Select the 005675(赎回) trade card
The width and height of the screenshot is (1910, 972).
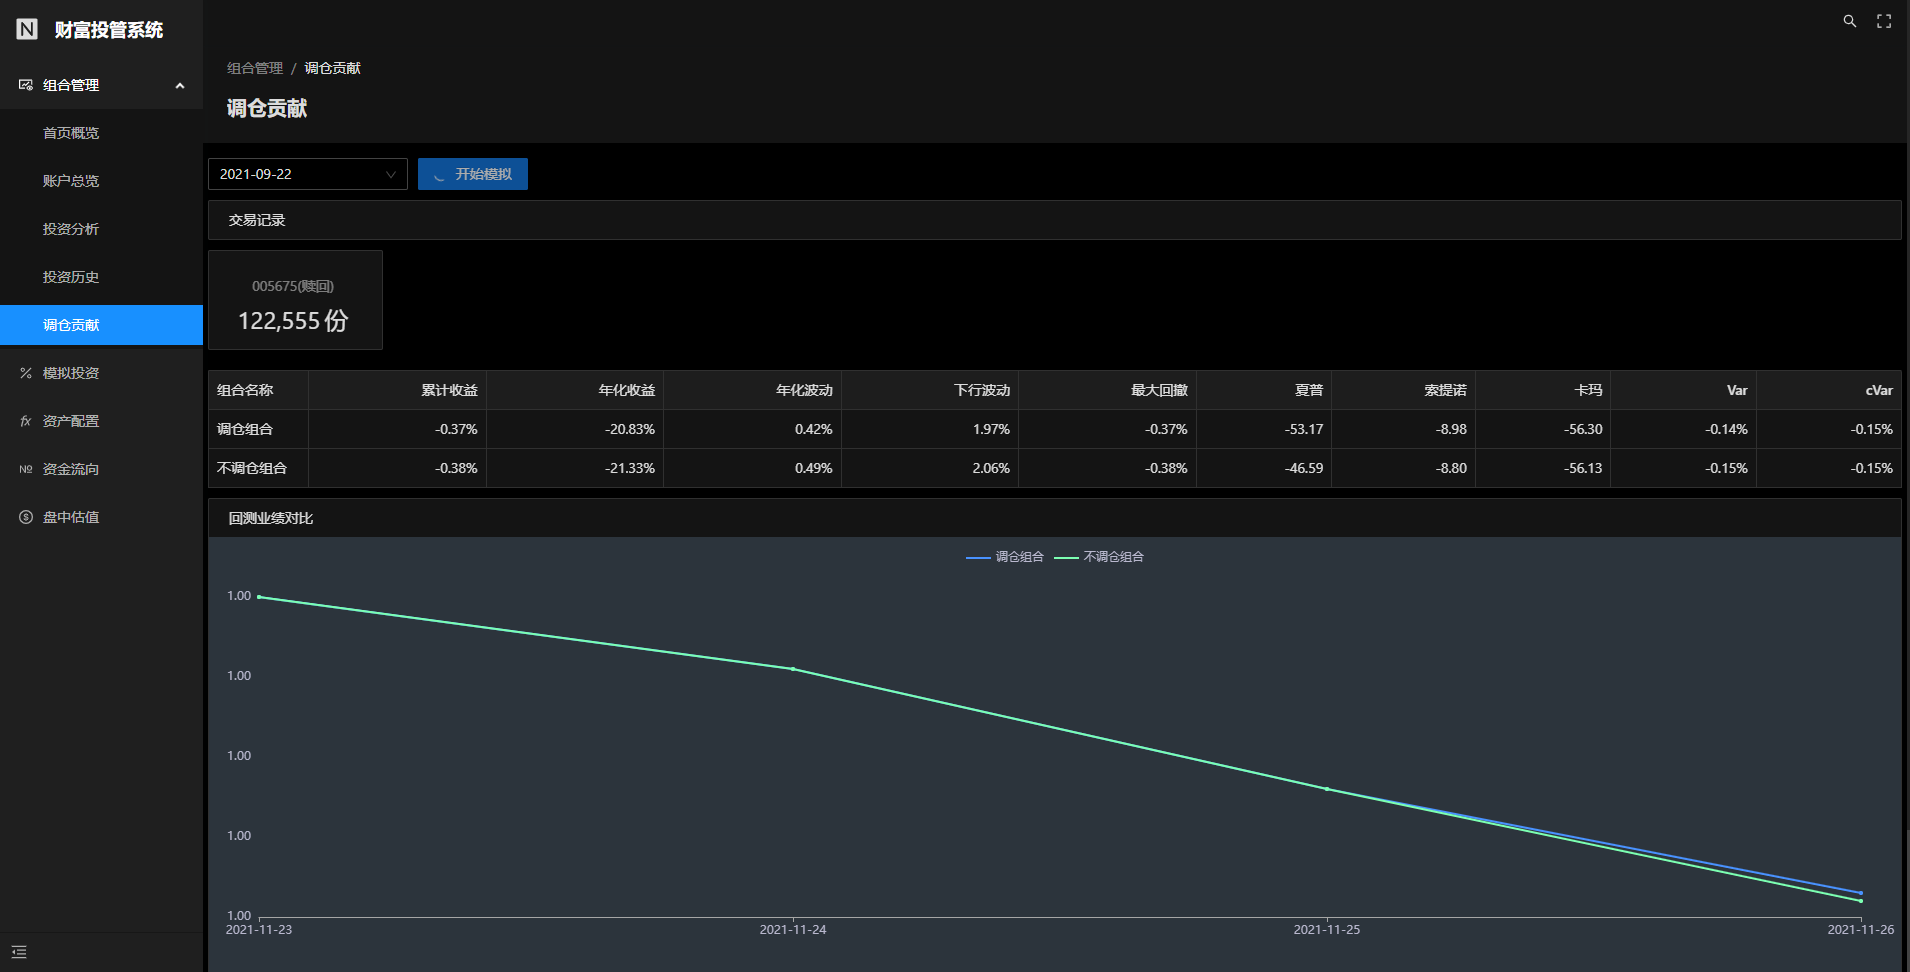[295, 300]
